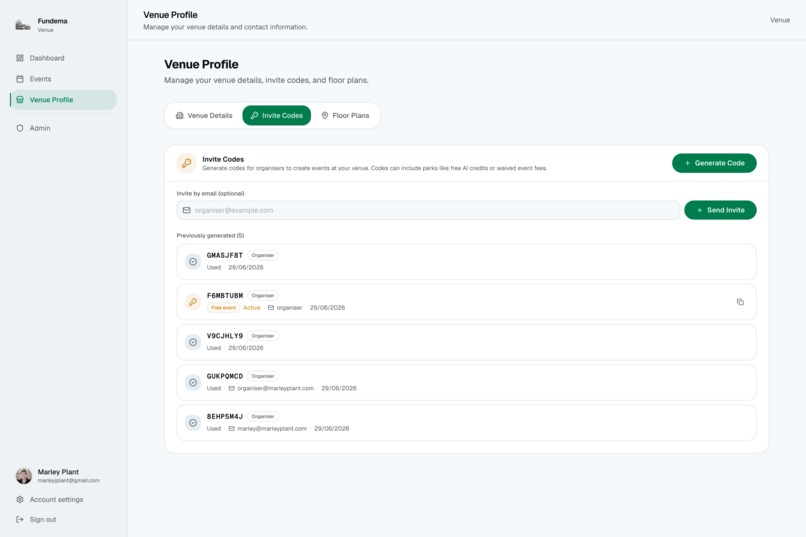This screenshot has height=537, width=806.
Task: Click the envelope icon in 8EHP5M4J row
Action: [231, 429]
